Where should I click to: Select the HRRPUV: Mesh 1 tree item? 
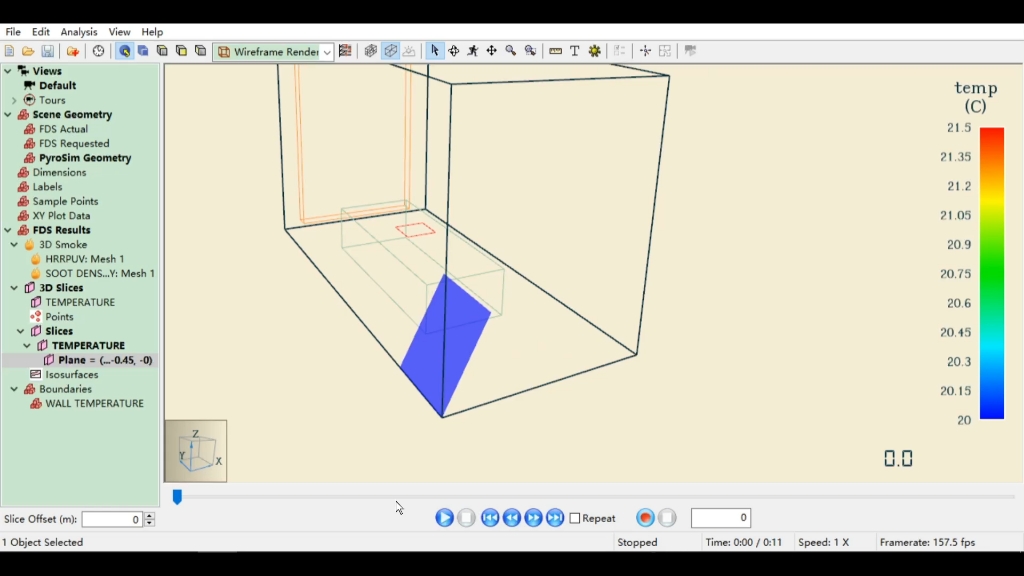85,259
